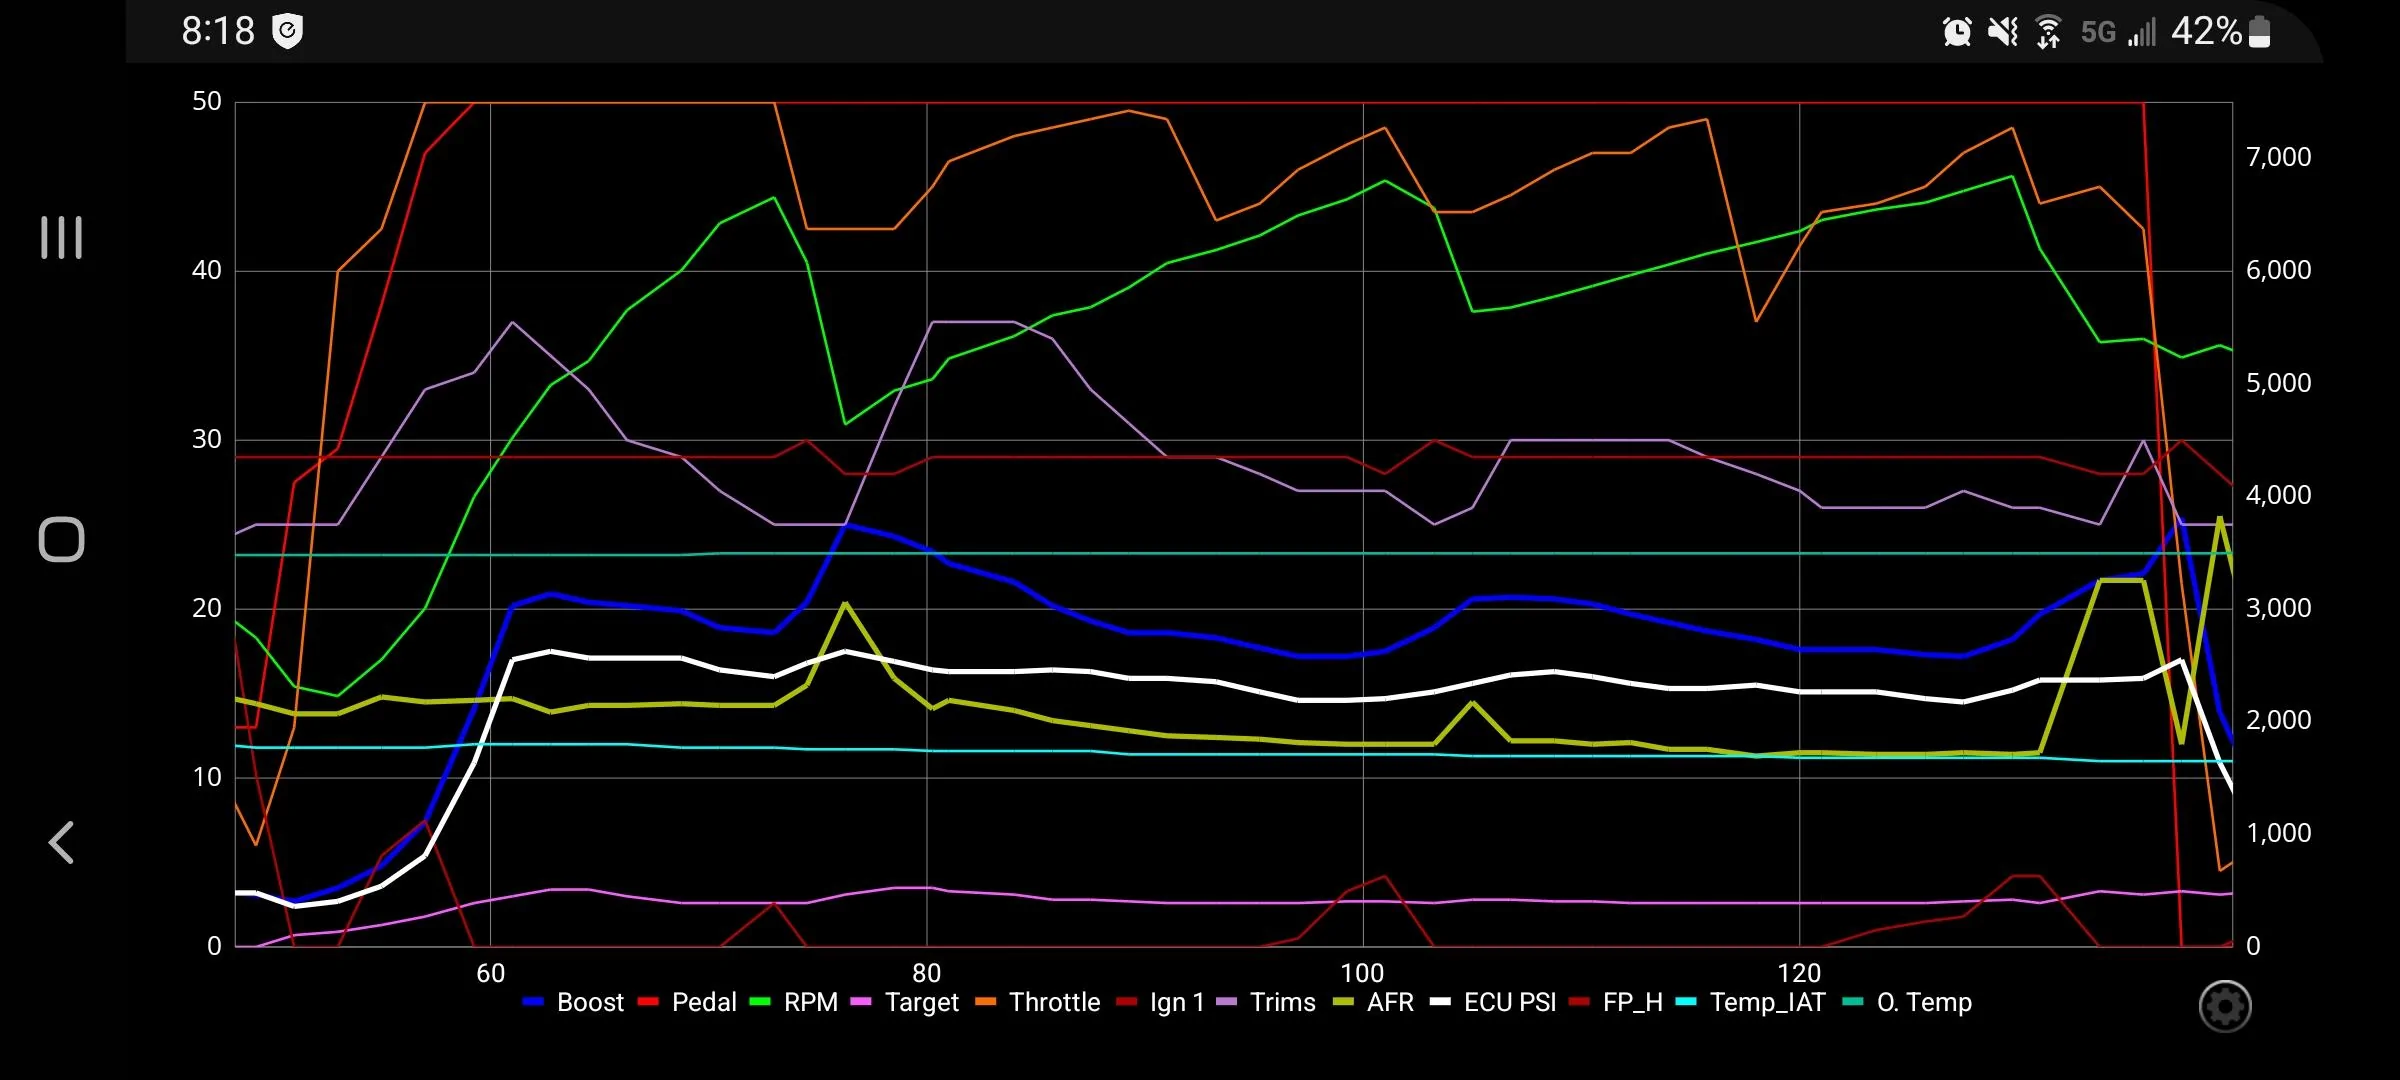The image size is (2400, 1080).
Task: Toggle the RPM series in legend
Action: (794, 1003)
